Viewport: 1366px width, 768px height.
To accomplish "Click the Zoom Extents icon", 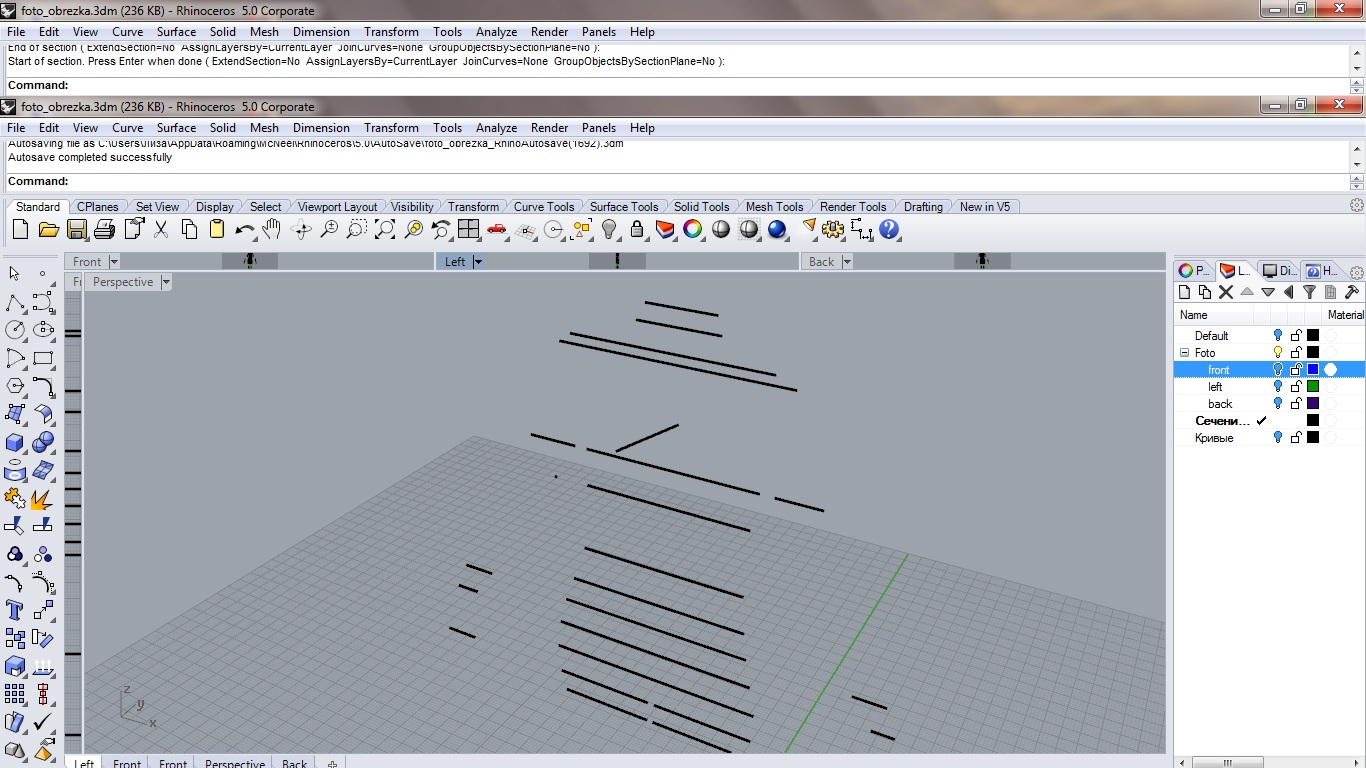I will tap(385, 230).
